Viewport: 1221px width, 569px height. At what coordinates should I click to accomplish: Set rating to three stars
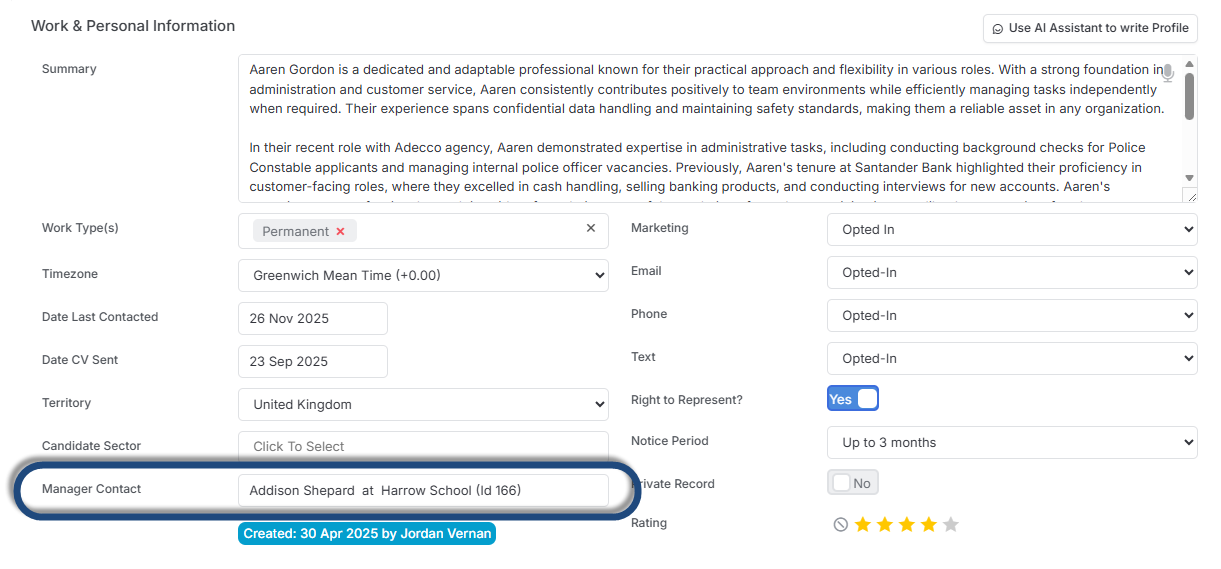(x=906, y=524)
